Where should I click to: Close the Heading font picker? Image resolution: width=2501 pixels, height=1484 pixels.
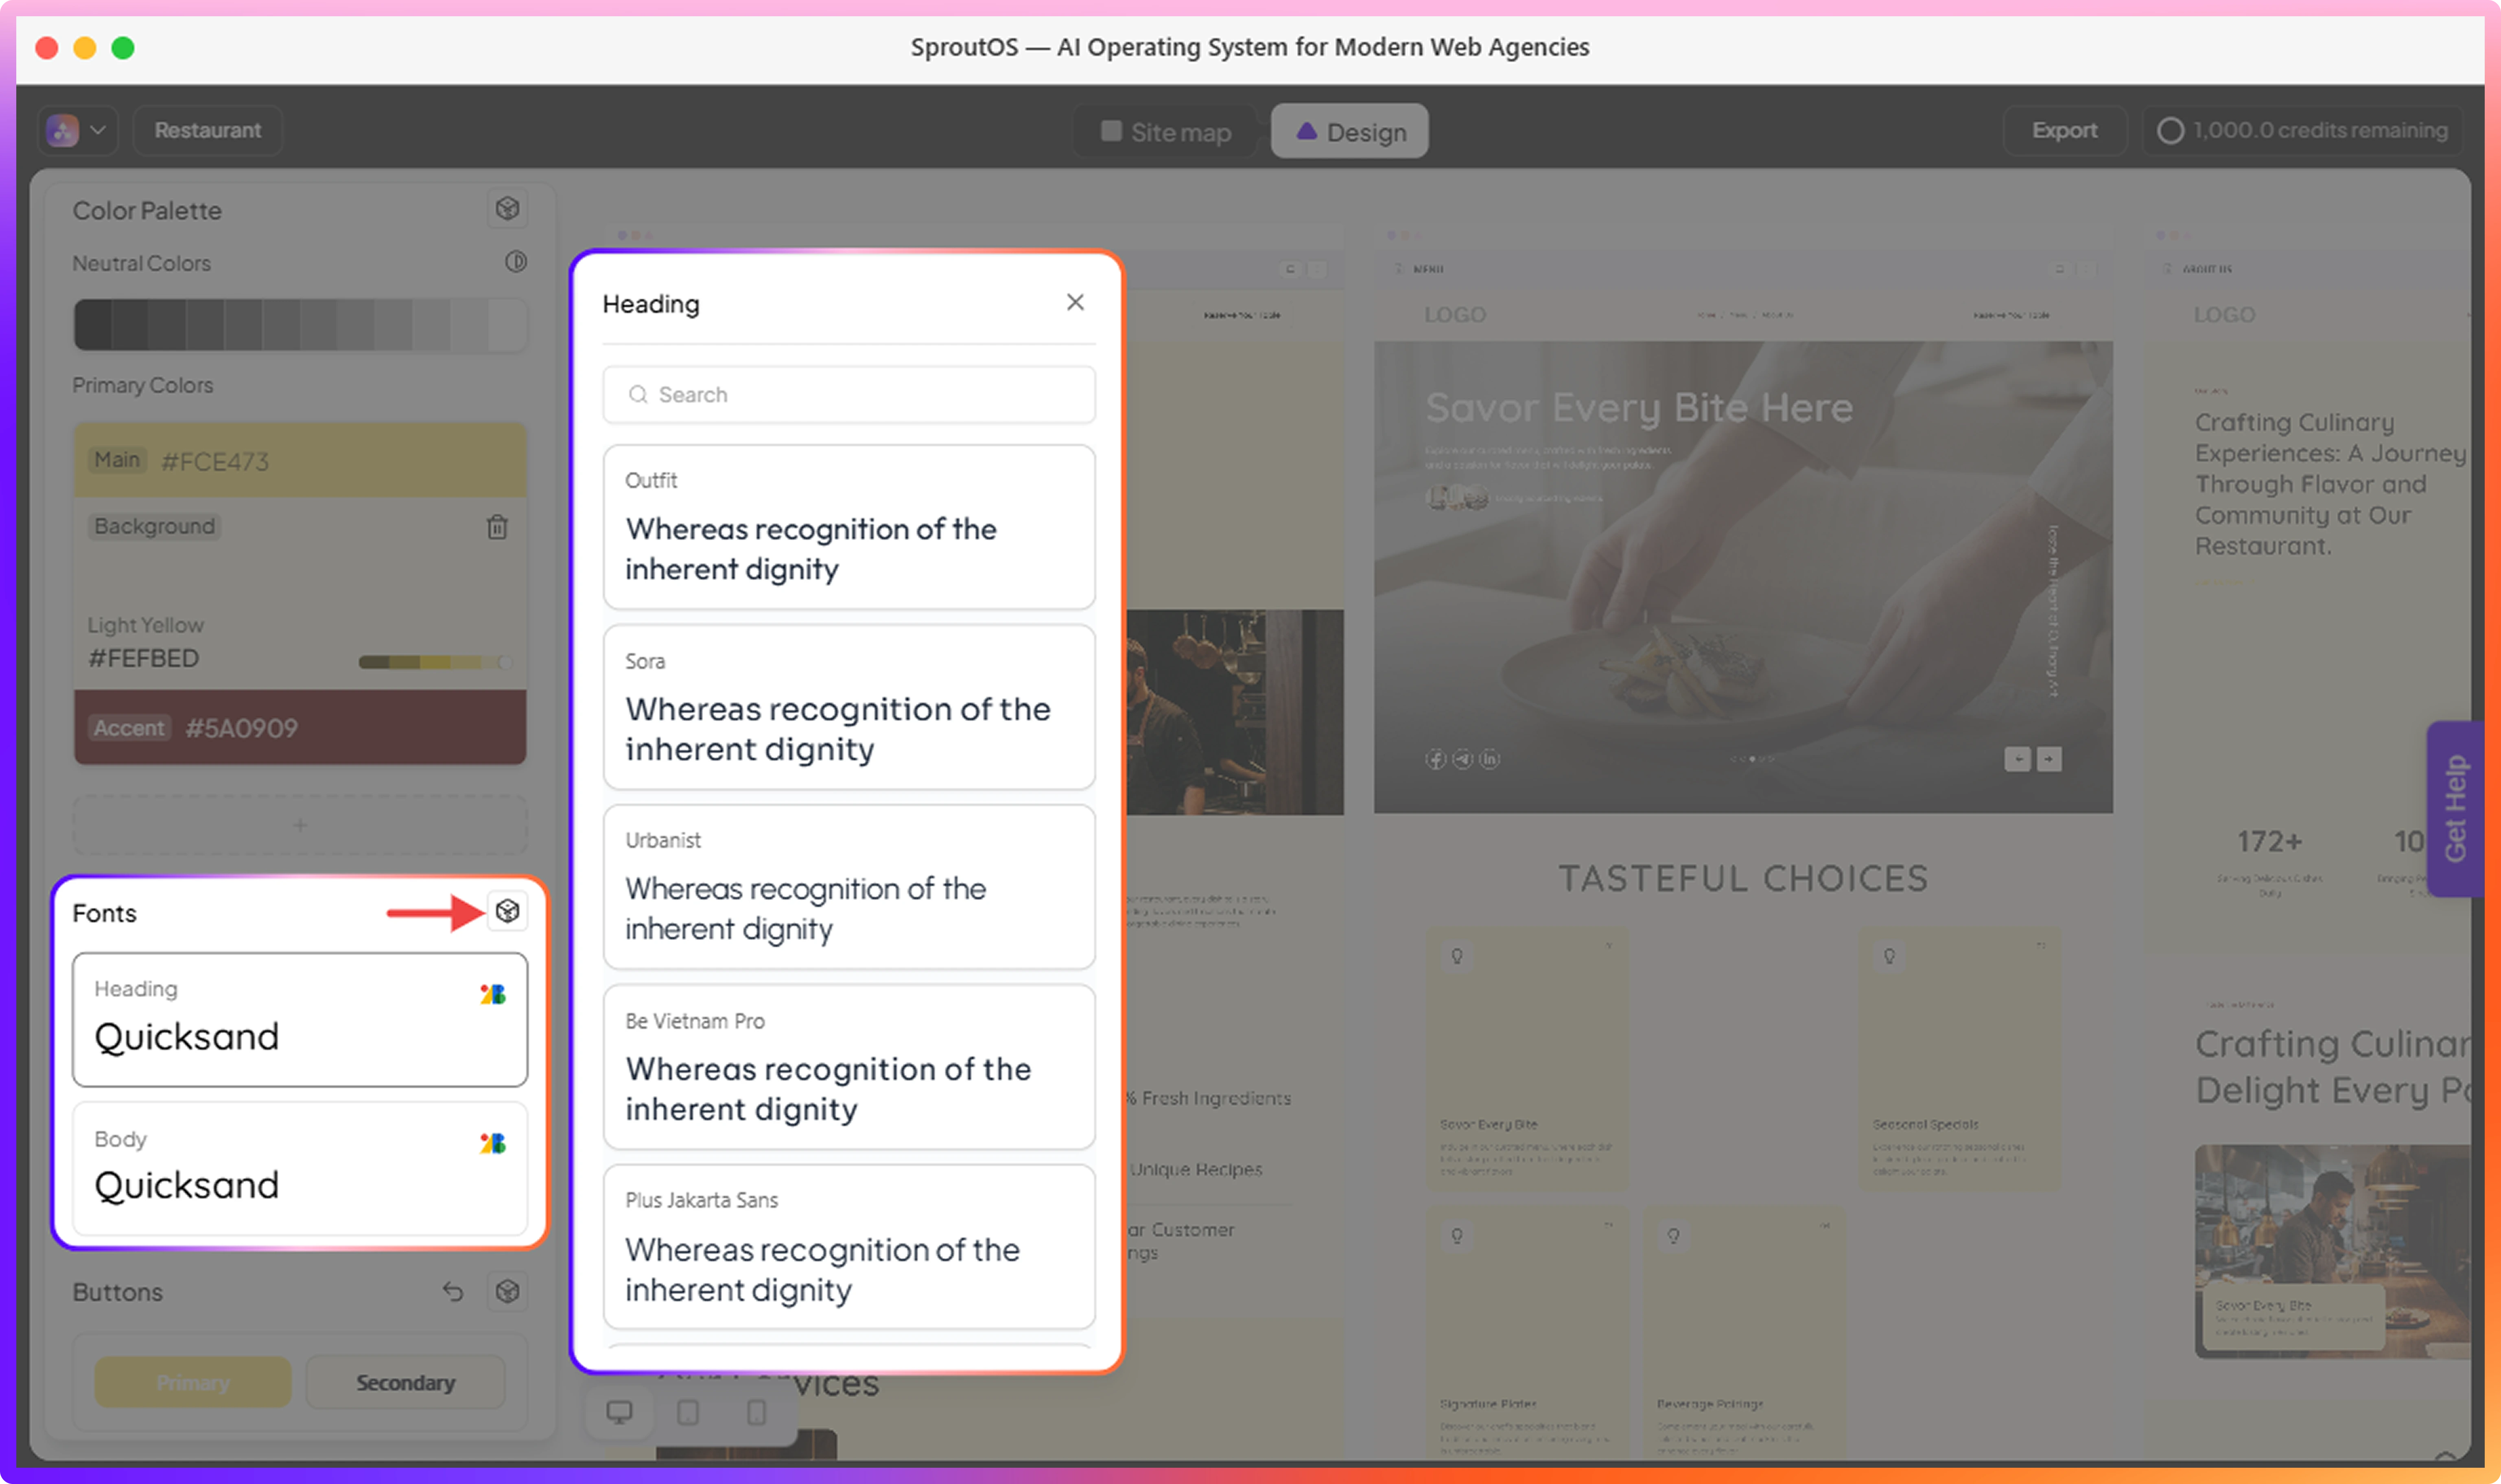(x=1075, y=302)
